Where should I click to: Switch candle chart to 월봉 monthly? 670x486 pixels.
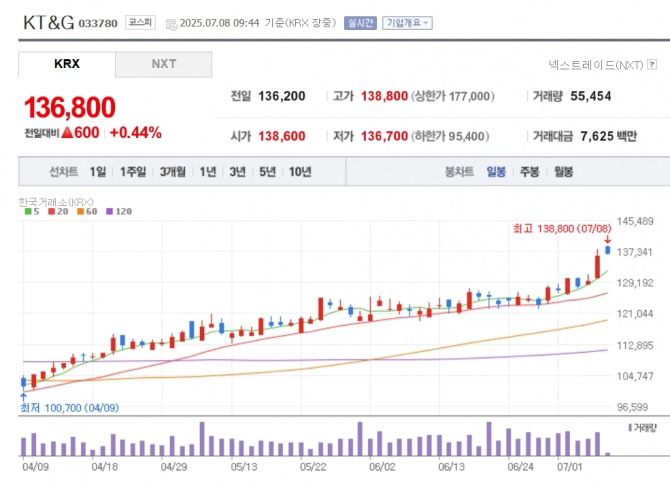563,172
